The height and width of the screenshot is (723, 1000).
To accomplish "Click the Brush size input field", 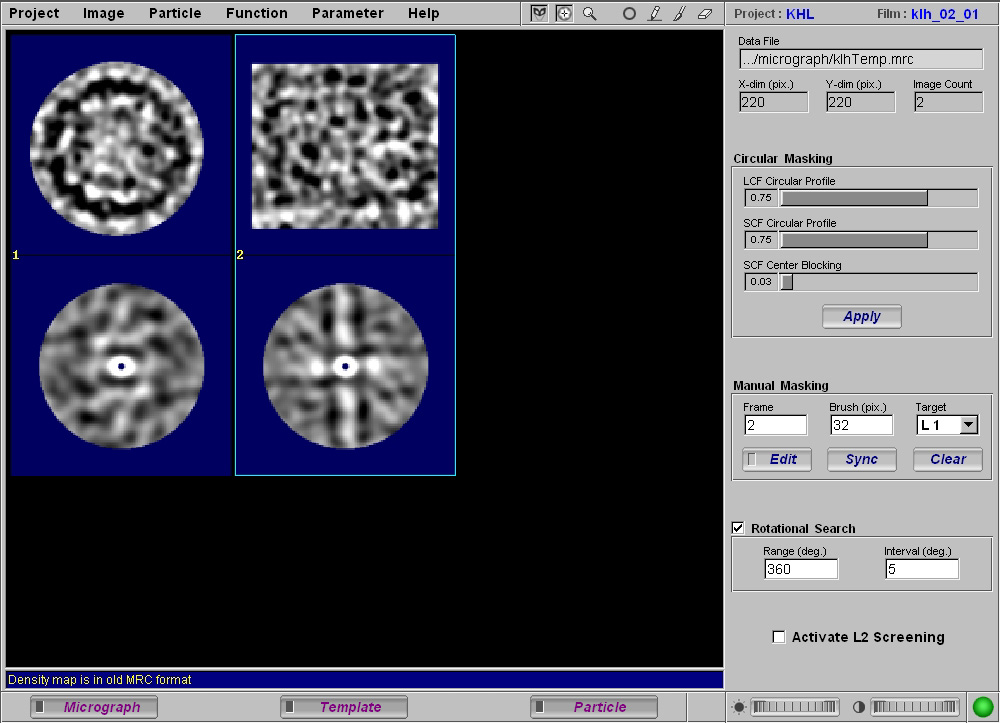I will point(861,425).
